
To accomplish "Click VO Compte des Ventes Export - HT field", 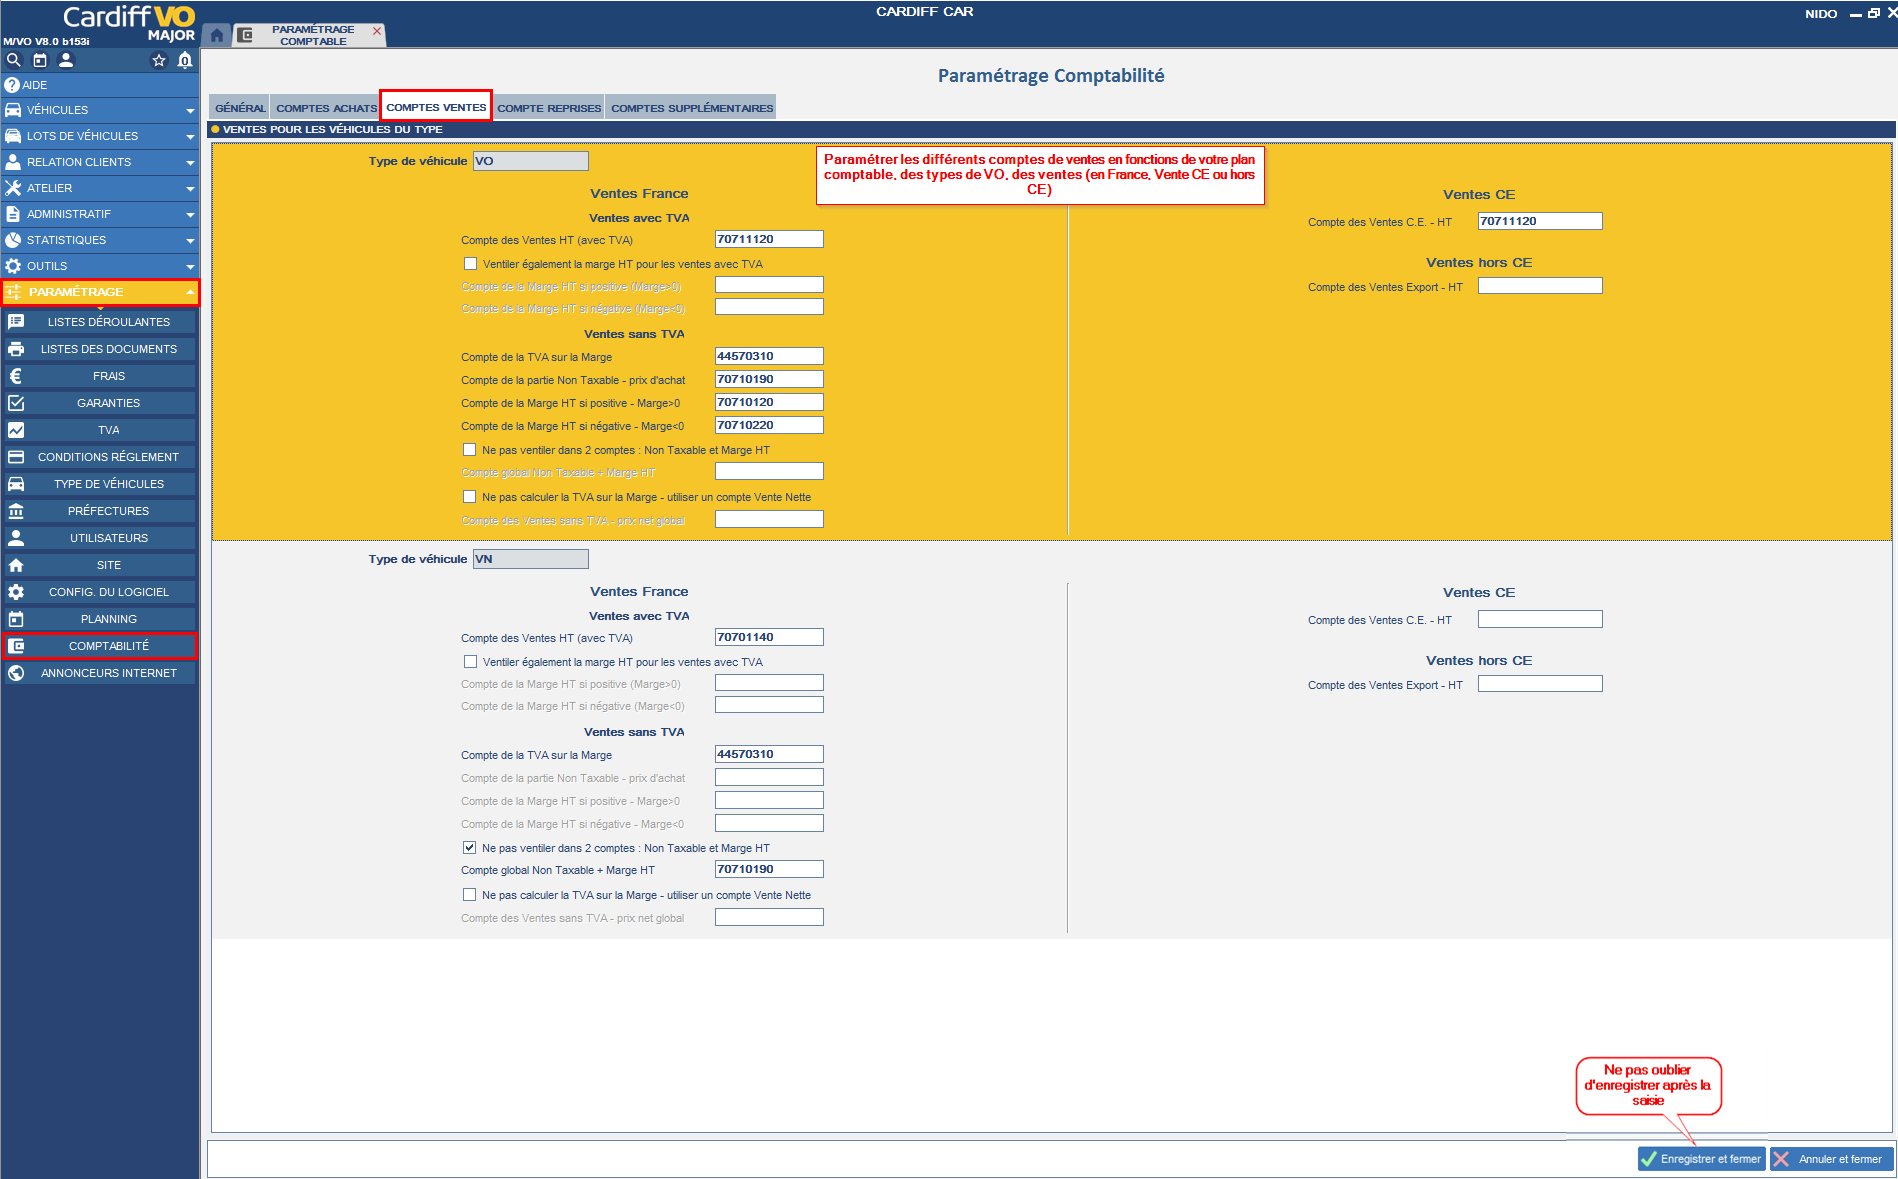I will coord(1540,286).
